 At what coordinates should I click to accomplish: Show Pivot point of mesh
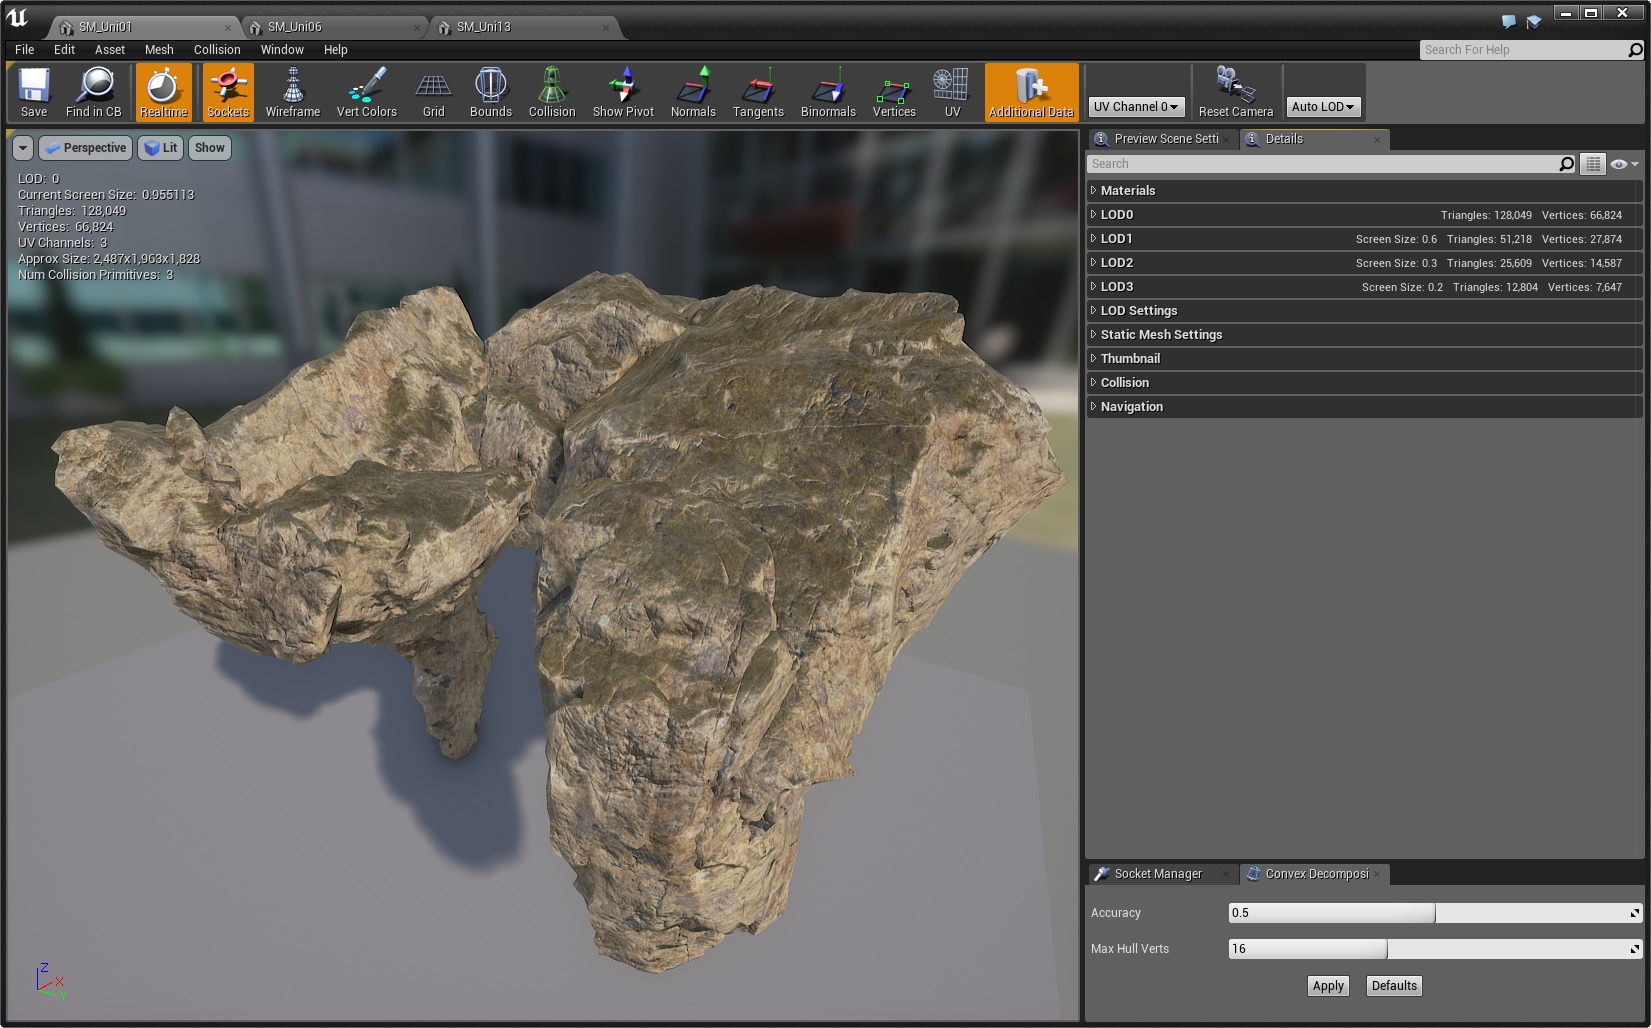point(623,92)
